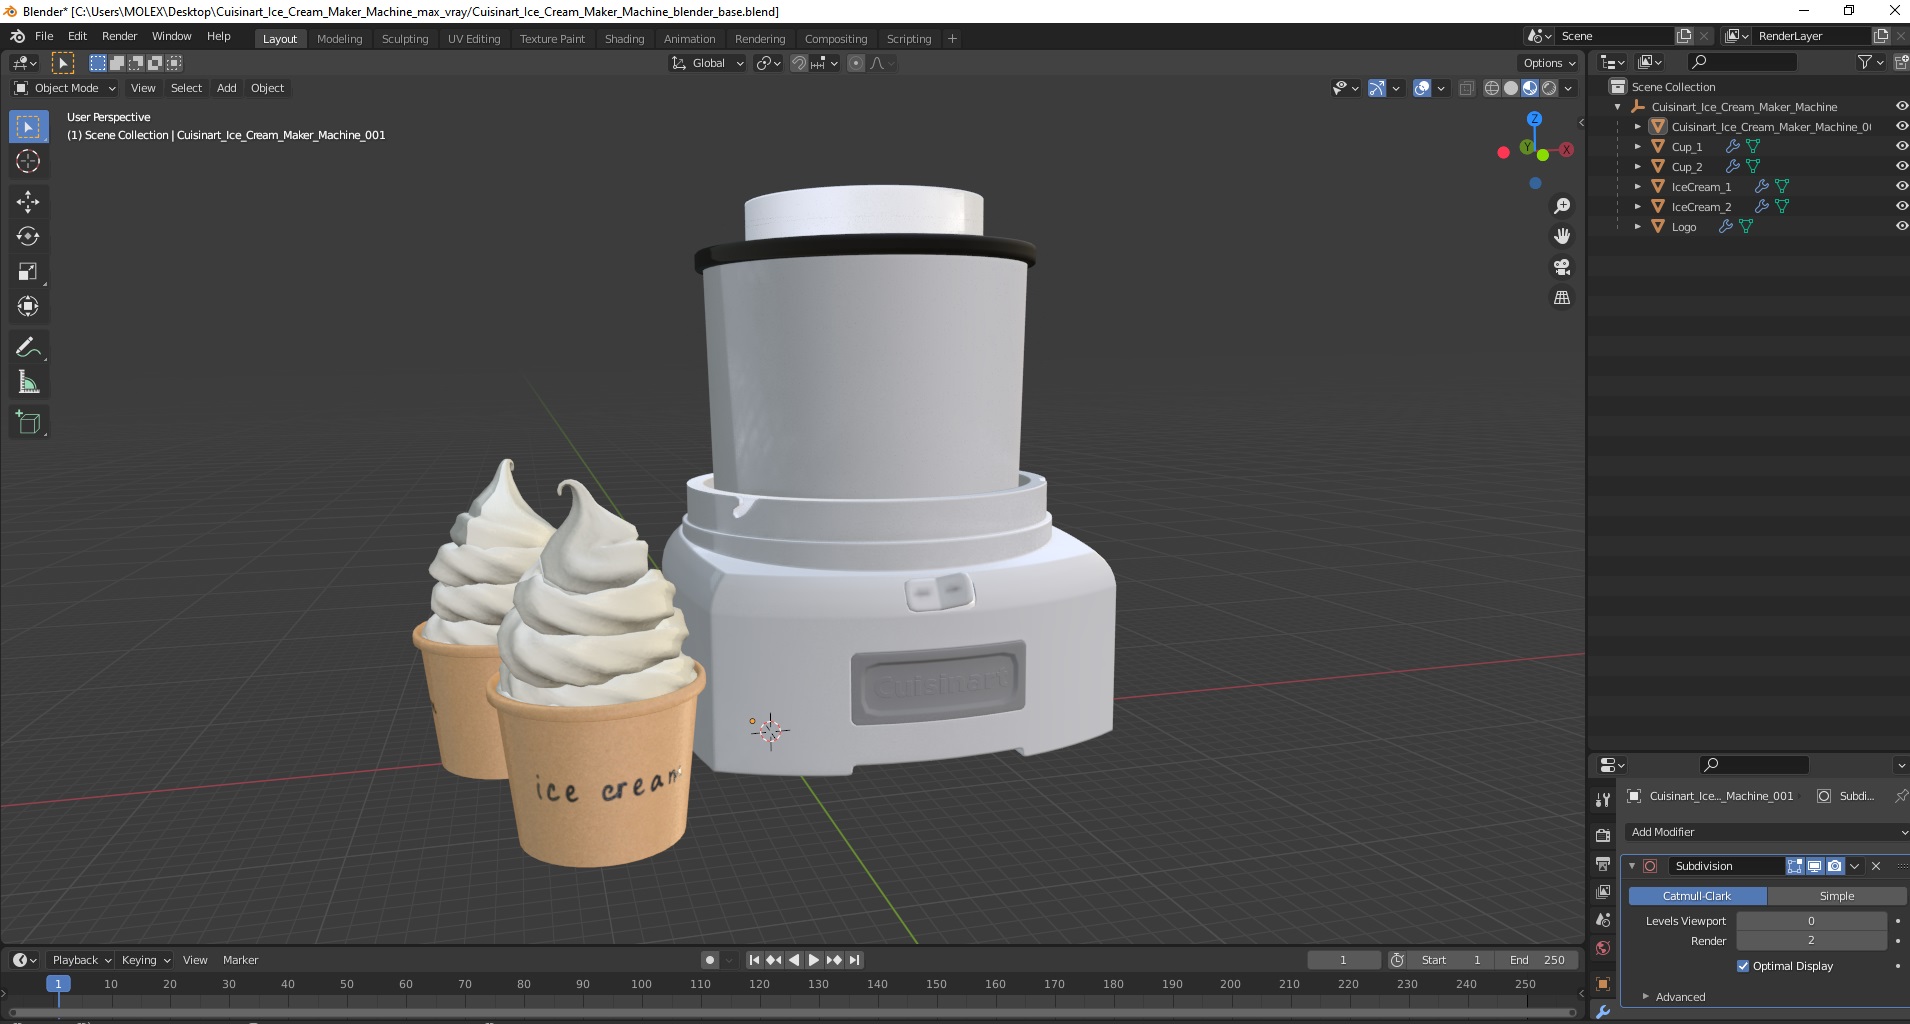Image resolution: width=1910 pixels, height=1024 pixels.
Task: Toggle camera view with the camera icon
Action: pos(1562,267)
